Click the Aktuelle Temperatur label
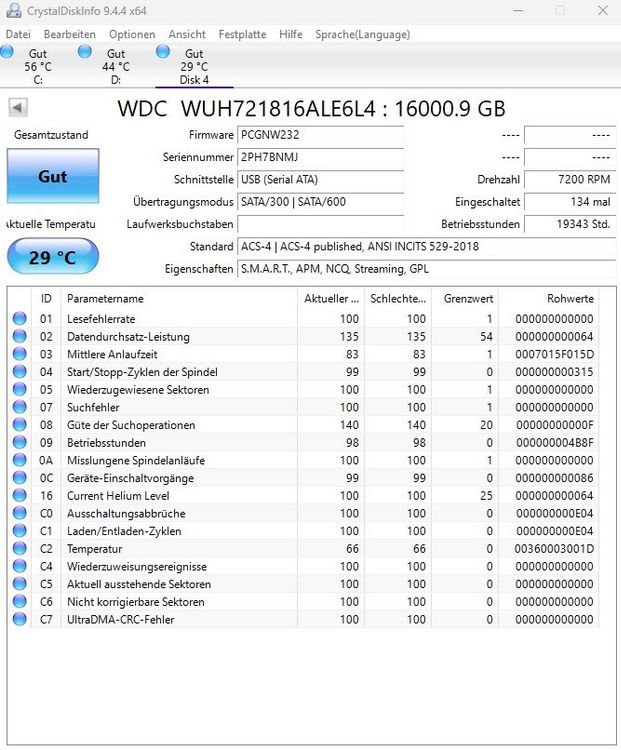Screen dimensions: 621x750 pos(50,224)
